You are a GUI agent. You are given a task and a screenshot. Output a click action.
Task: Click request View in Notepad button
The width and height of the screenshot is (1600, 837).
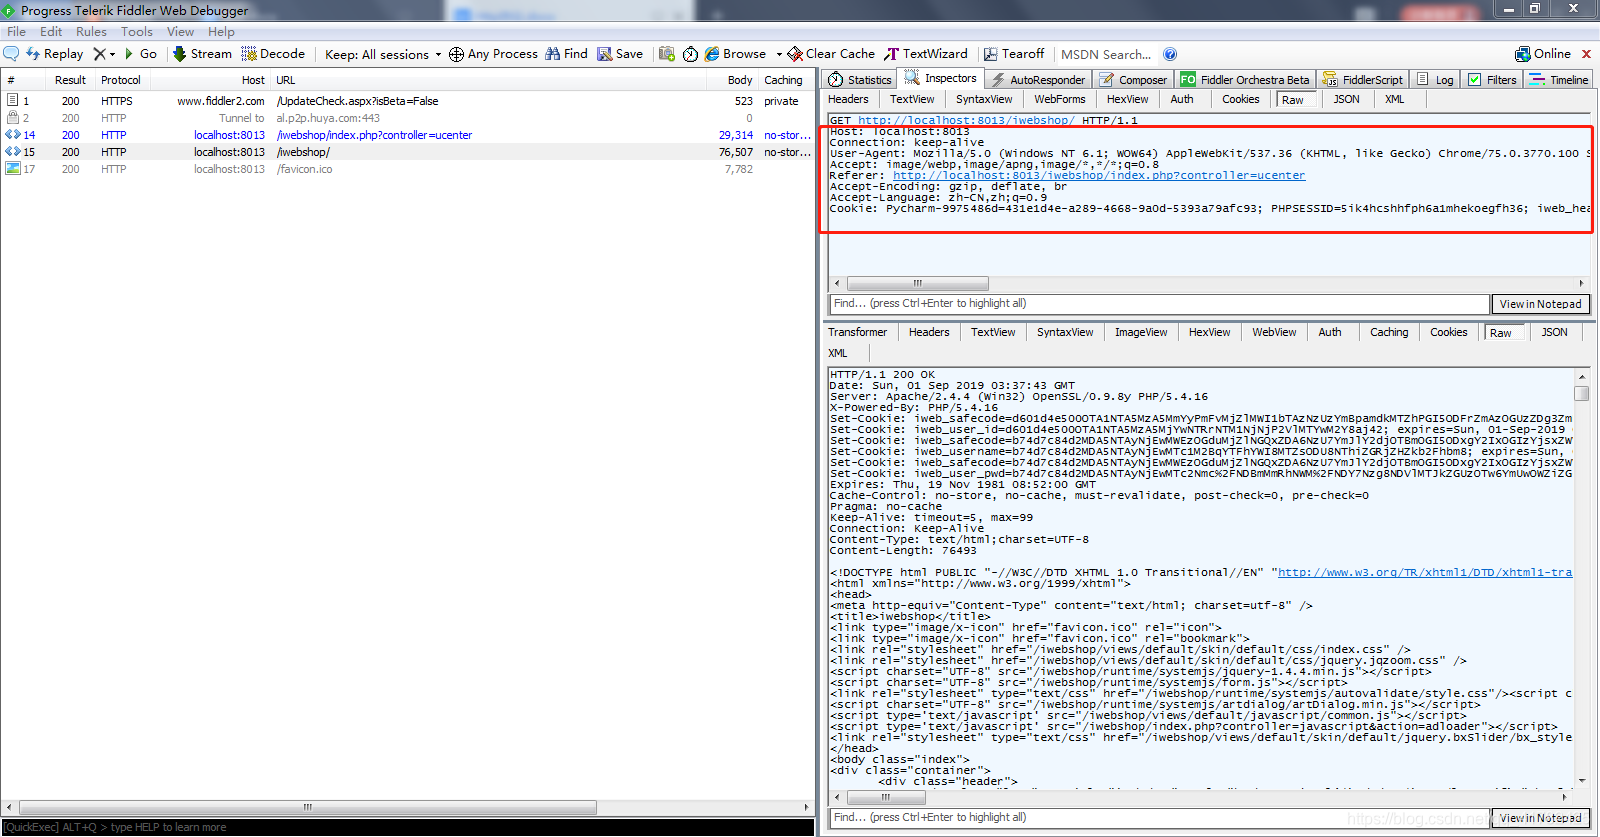(x=1540, y=304)
